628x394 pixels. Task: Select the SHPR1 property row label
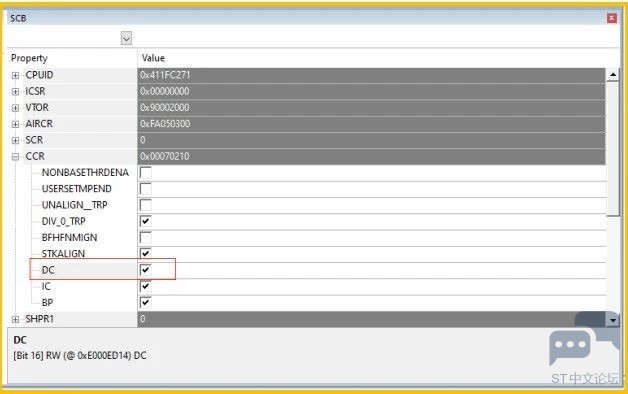pos(40,319)
